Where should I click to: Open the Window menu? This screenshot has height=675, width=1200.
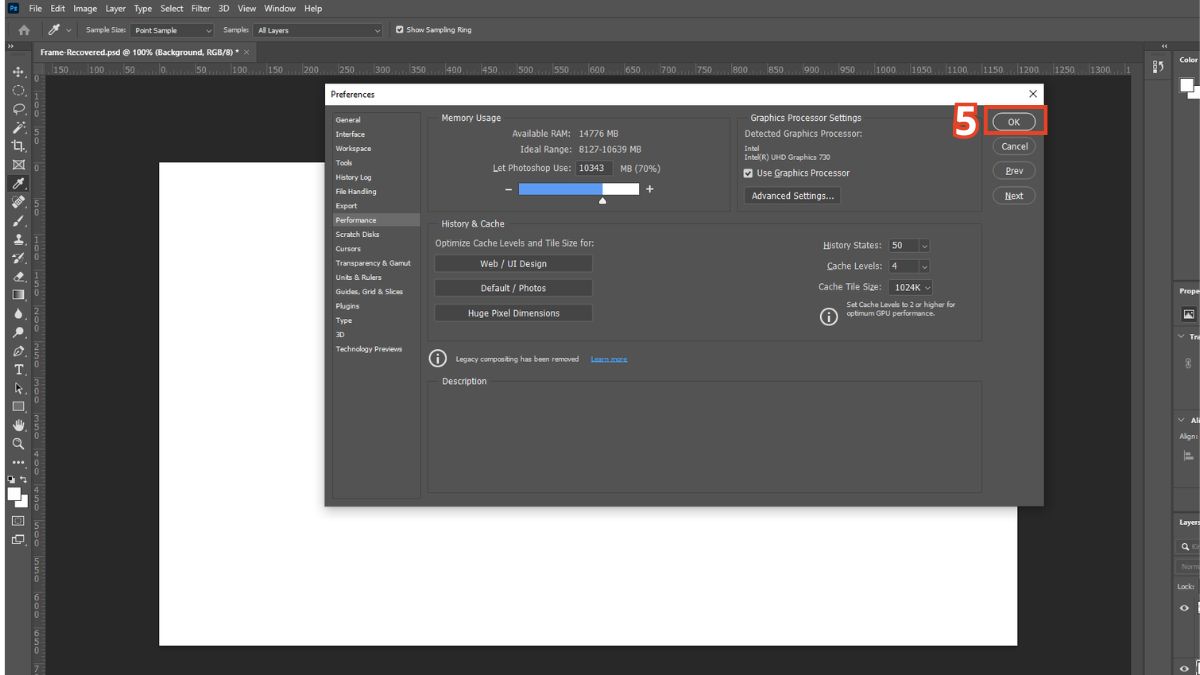[279, 8]
